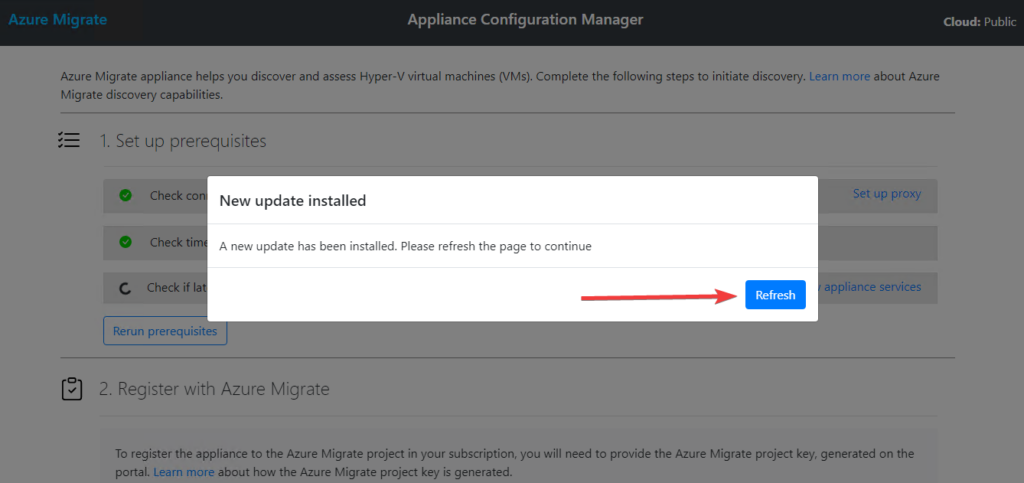Click the checklist icon beside Set up prerequisites

69,140
